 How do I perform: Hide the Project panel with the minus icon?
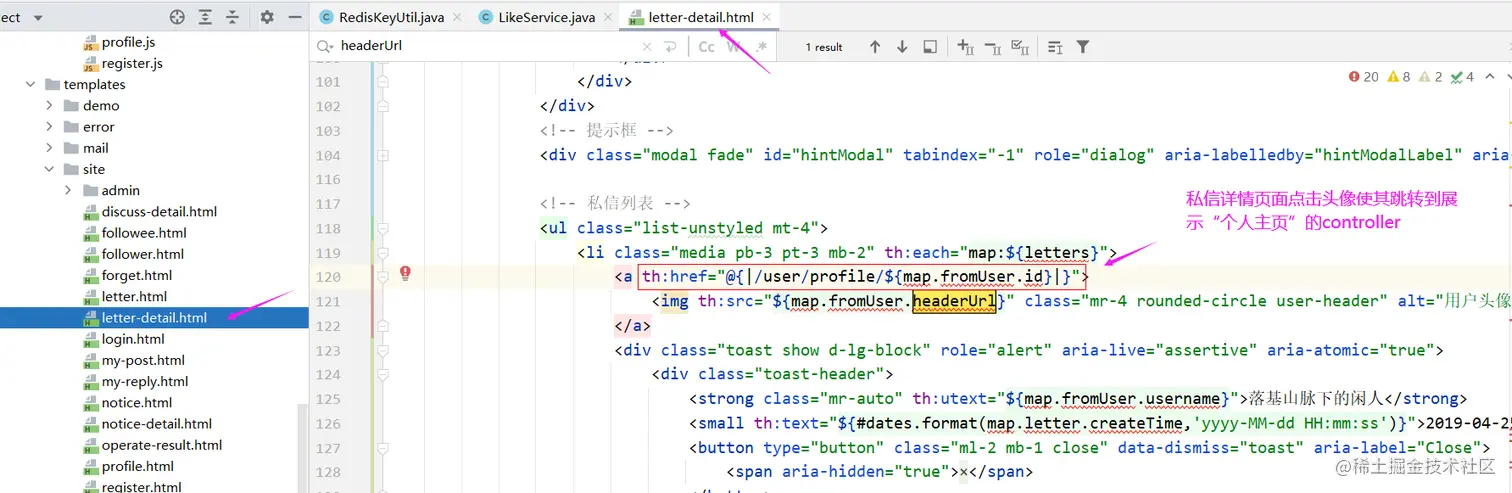pos(295,17)
